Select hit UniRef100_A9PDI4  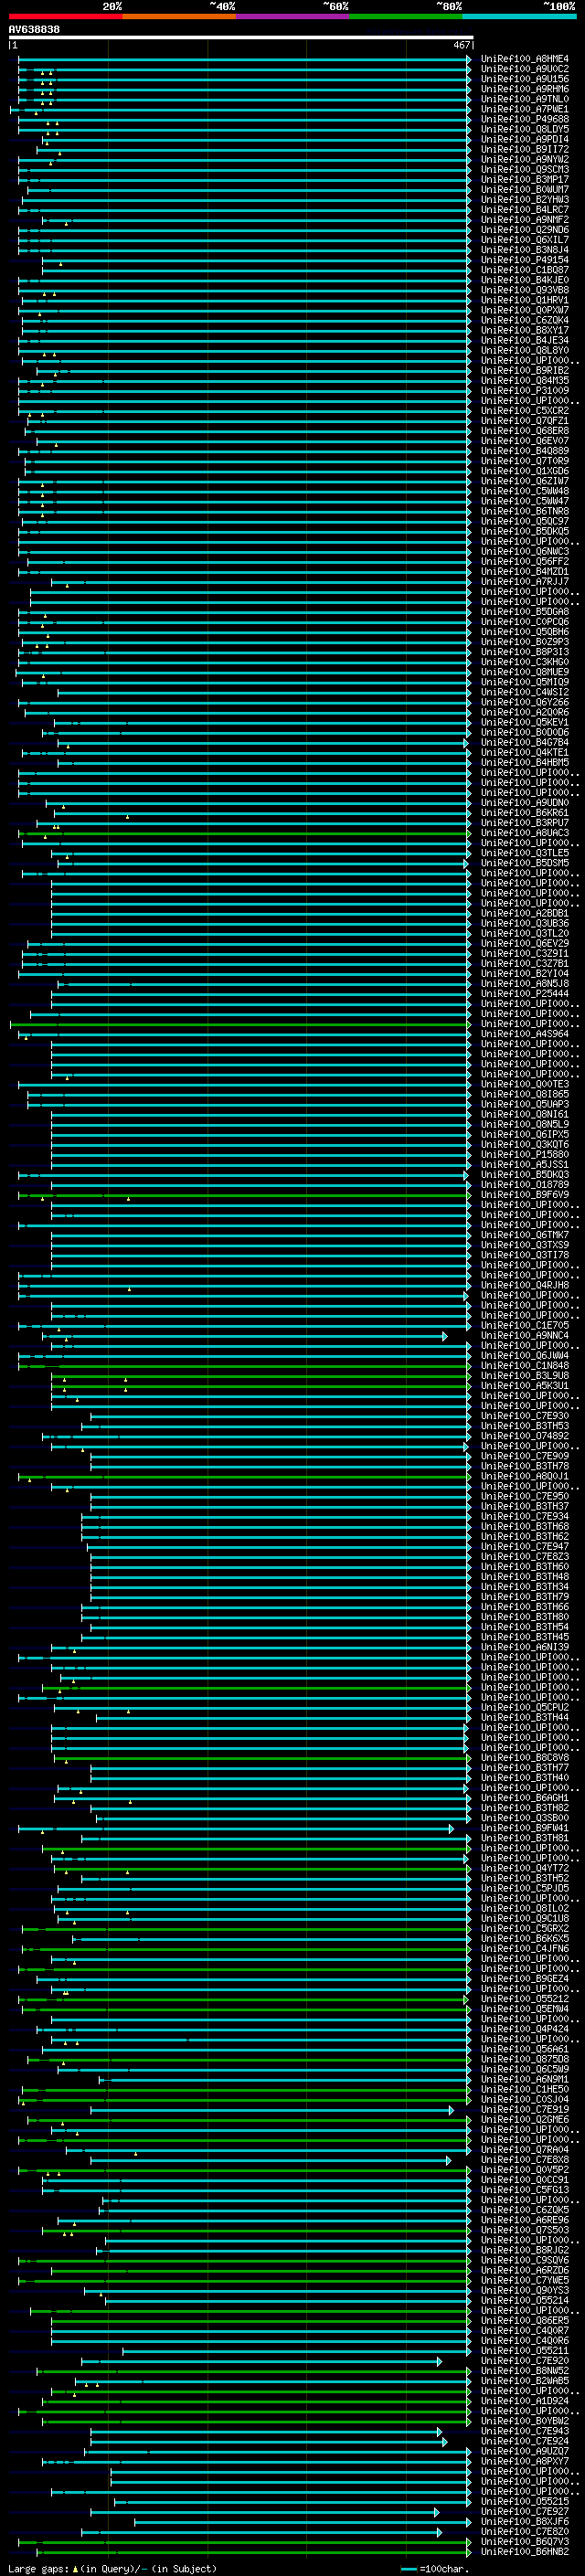point(524,139)
